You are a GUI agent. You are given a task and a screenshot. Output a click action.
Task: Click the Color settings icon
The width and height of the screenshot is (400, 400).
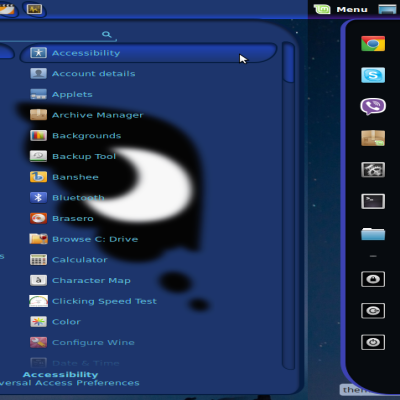click(38, 321)
